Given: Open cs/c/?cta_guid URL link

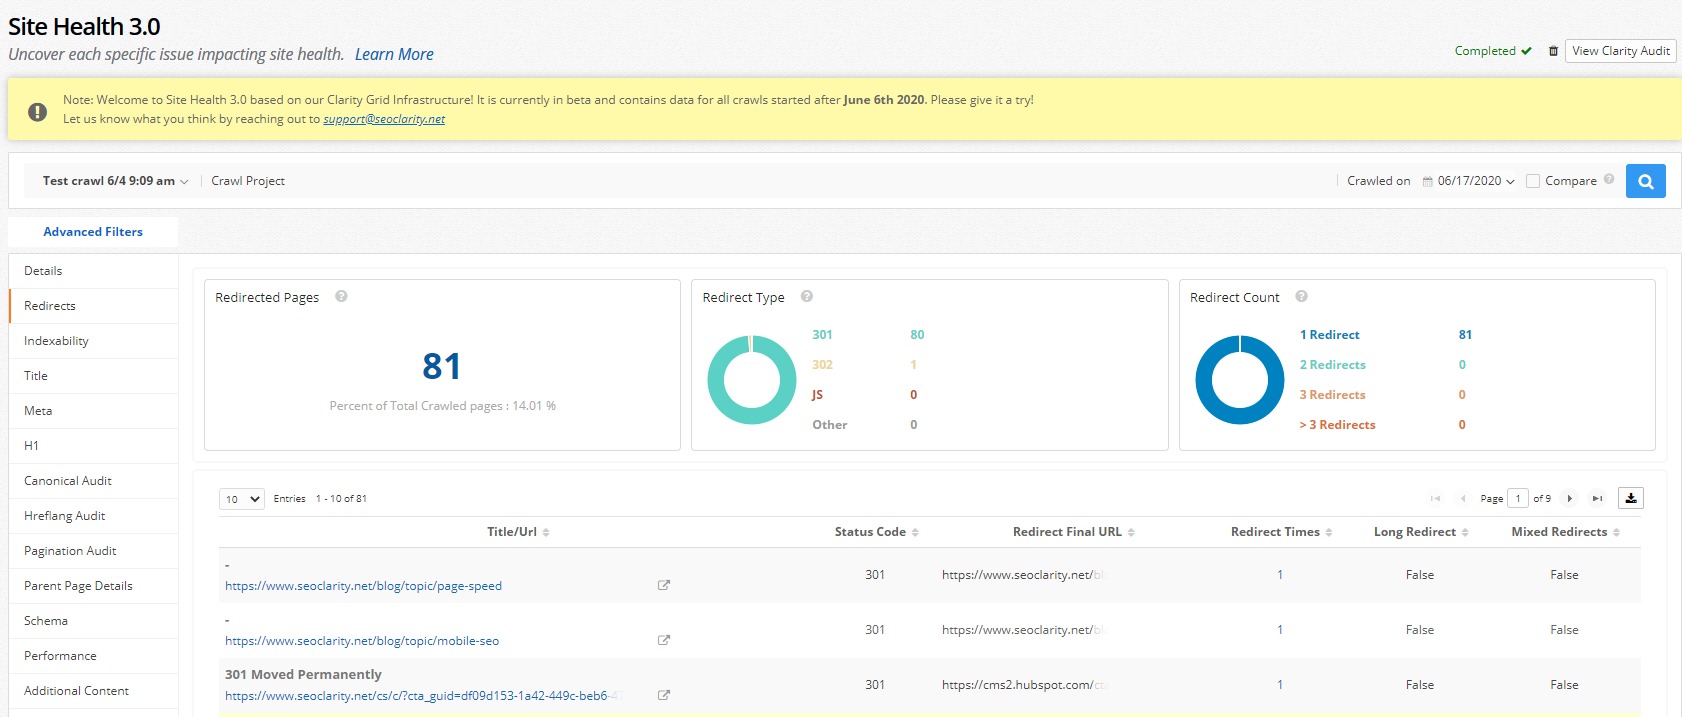Looking at the screenshot, I should [x=423, y=696].
